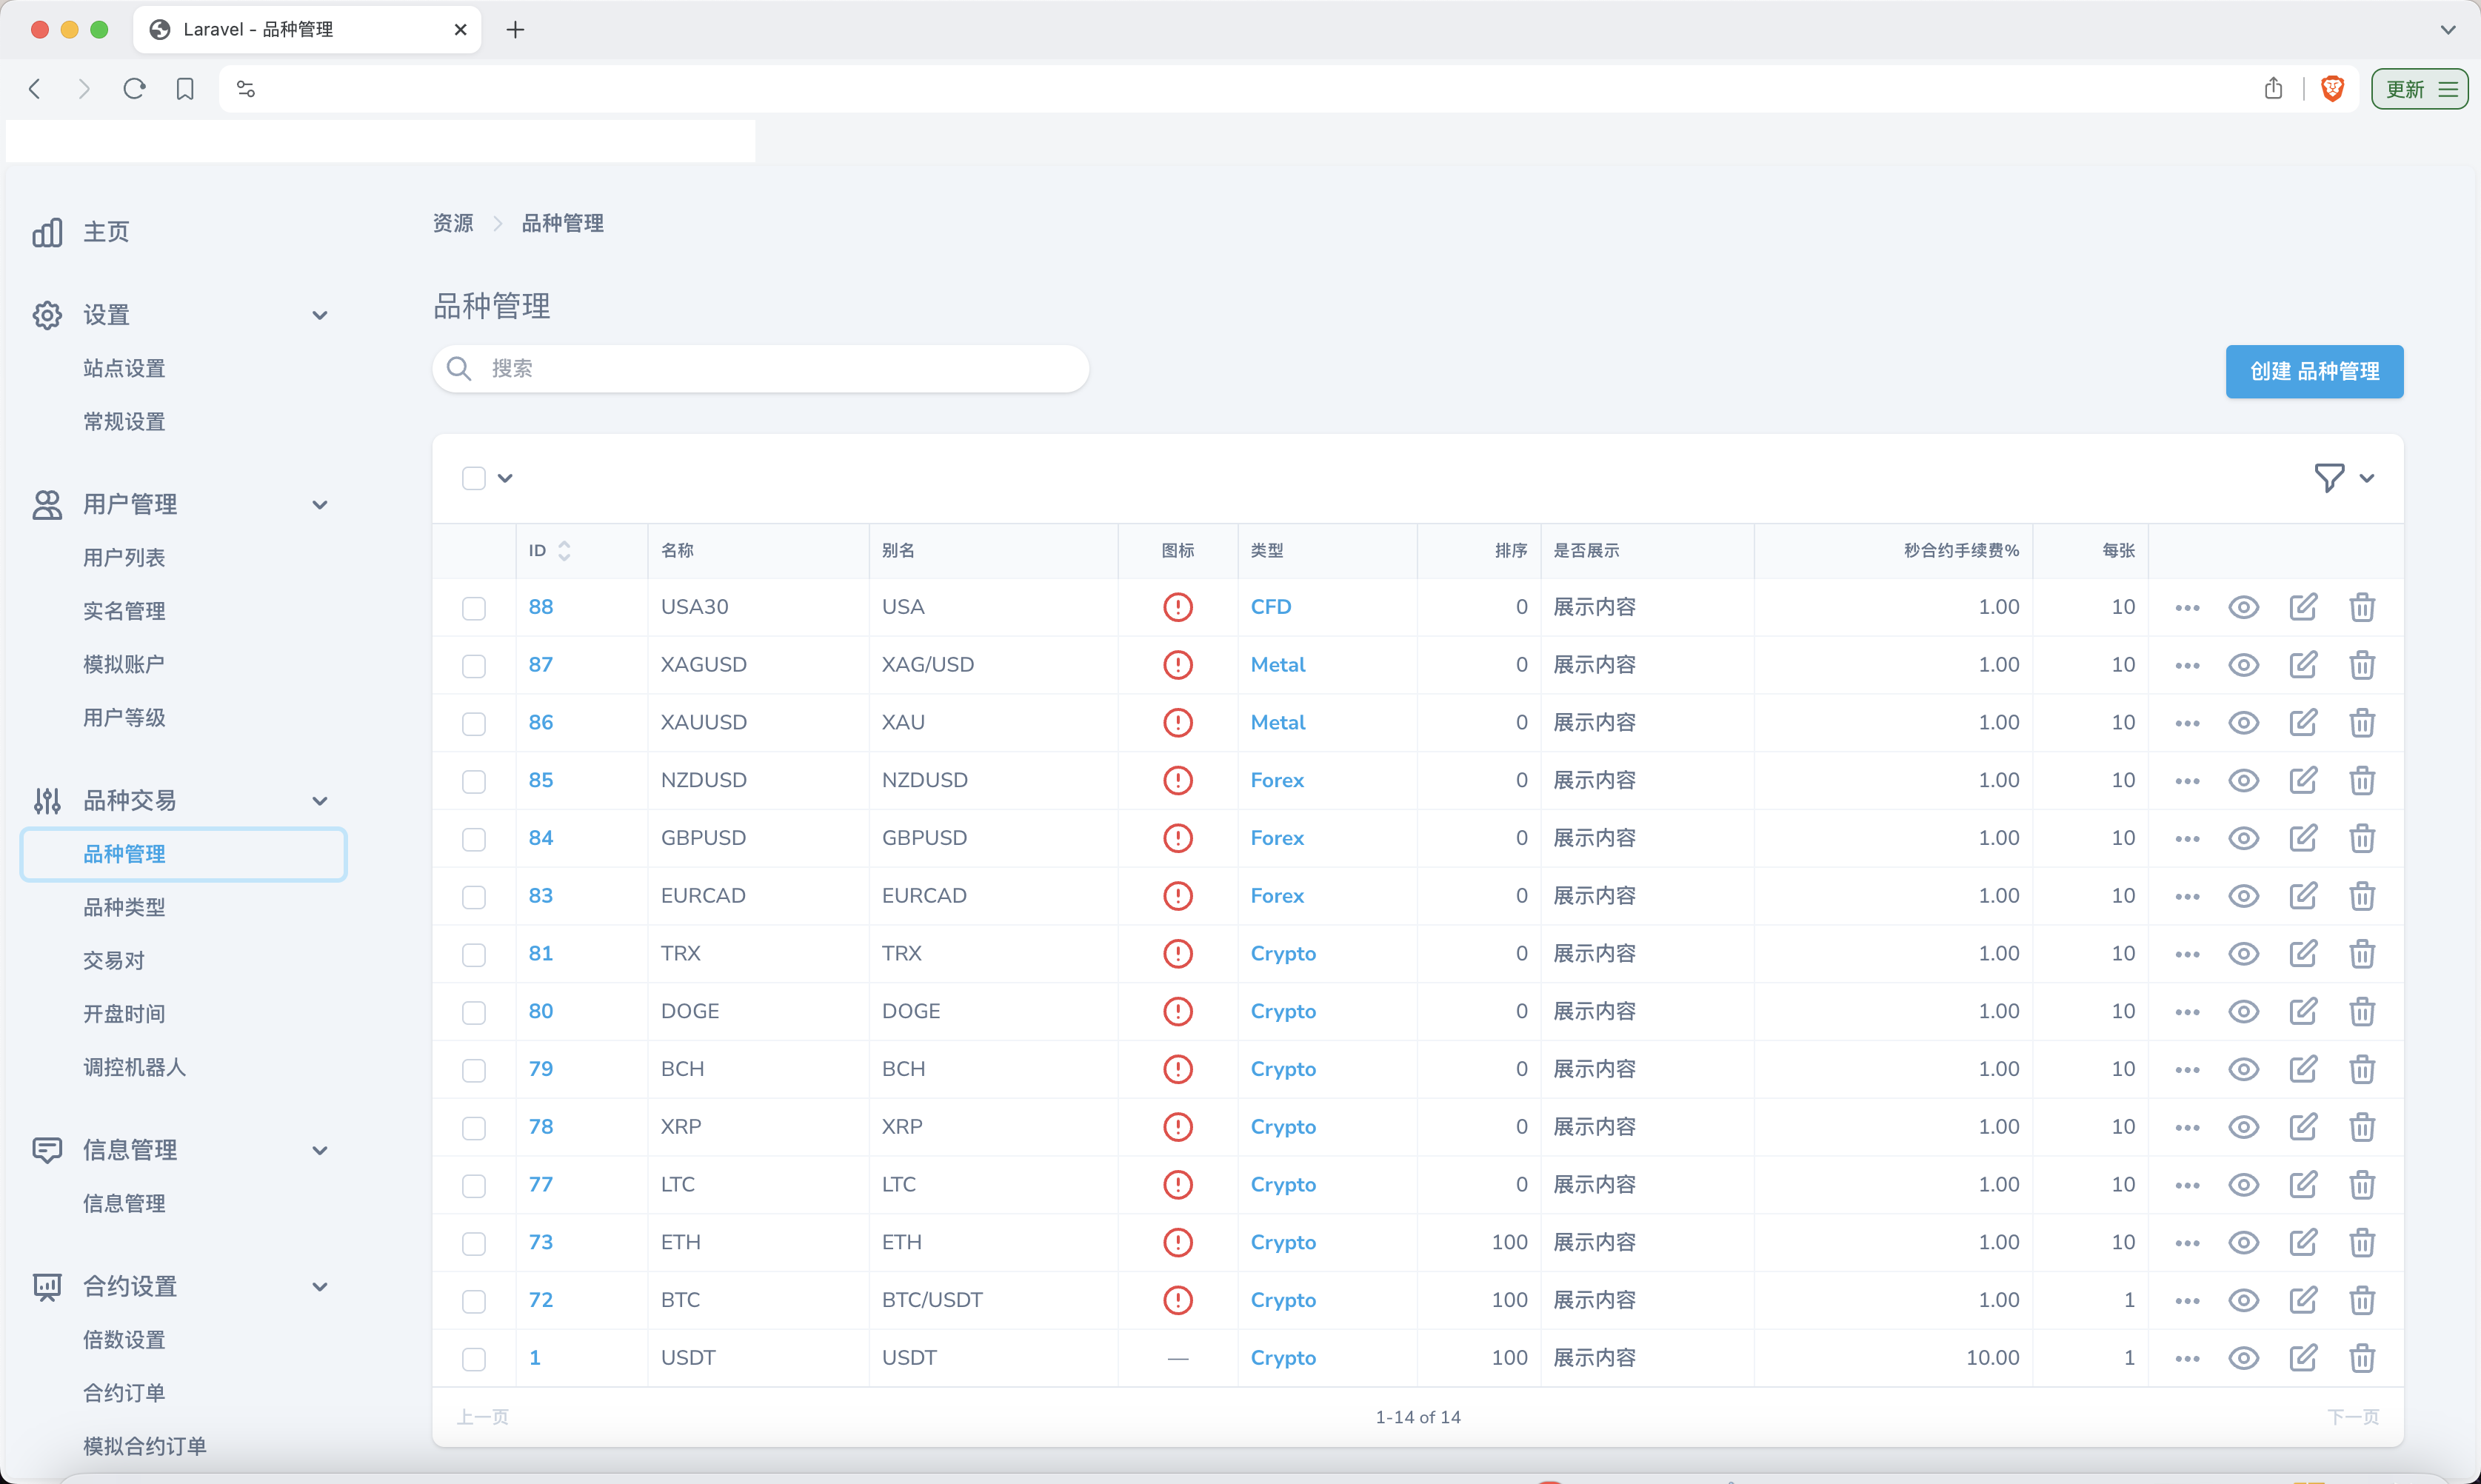2481x1484 pixels.
Task: Go to 用户列表 page
Action: [124, 558]
